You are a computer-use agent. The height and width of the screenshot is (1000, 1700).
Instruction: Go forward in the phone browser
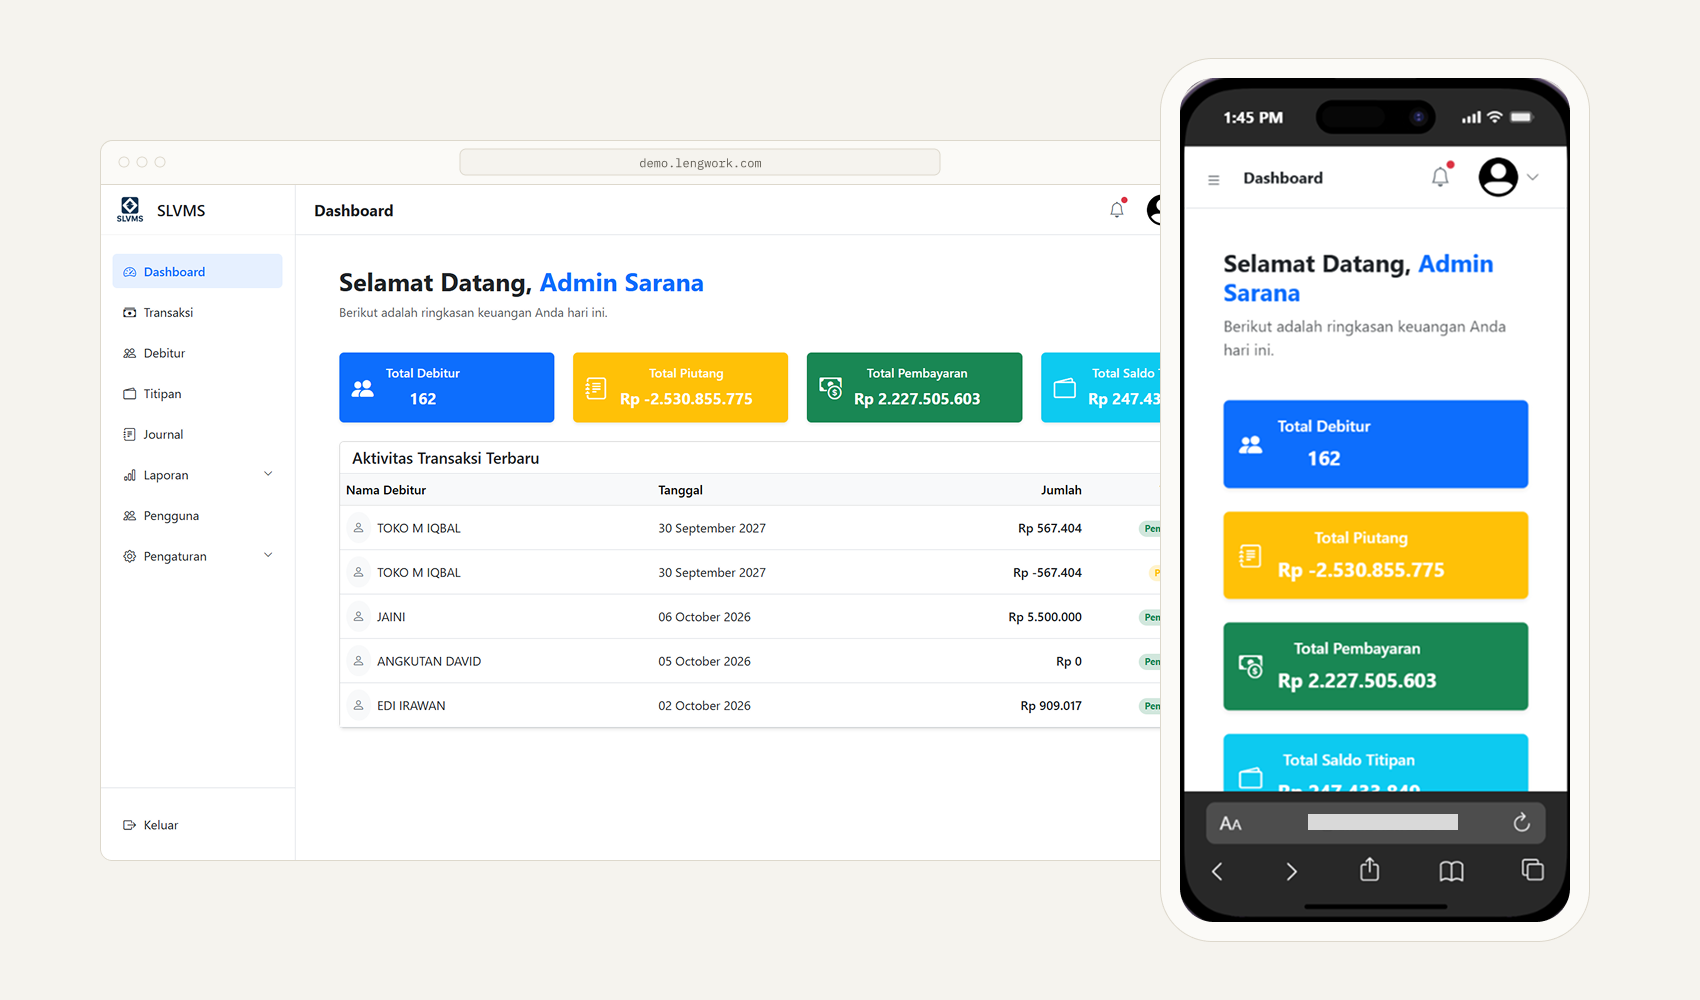(1291, 872)
